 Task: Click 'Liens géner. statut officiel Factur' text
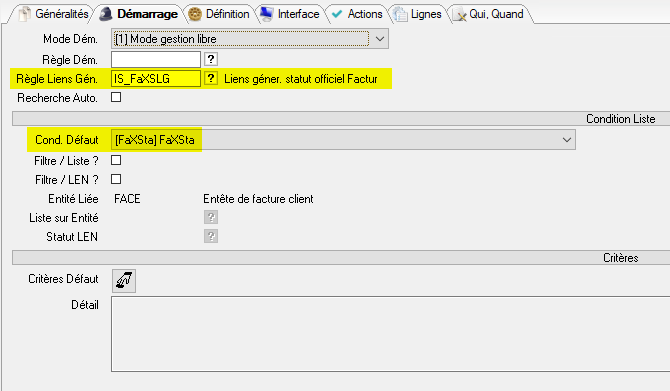tap(301, 79)
